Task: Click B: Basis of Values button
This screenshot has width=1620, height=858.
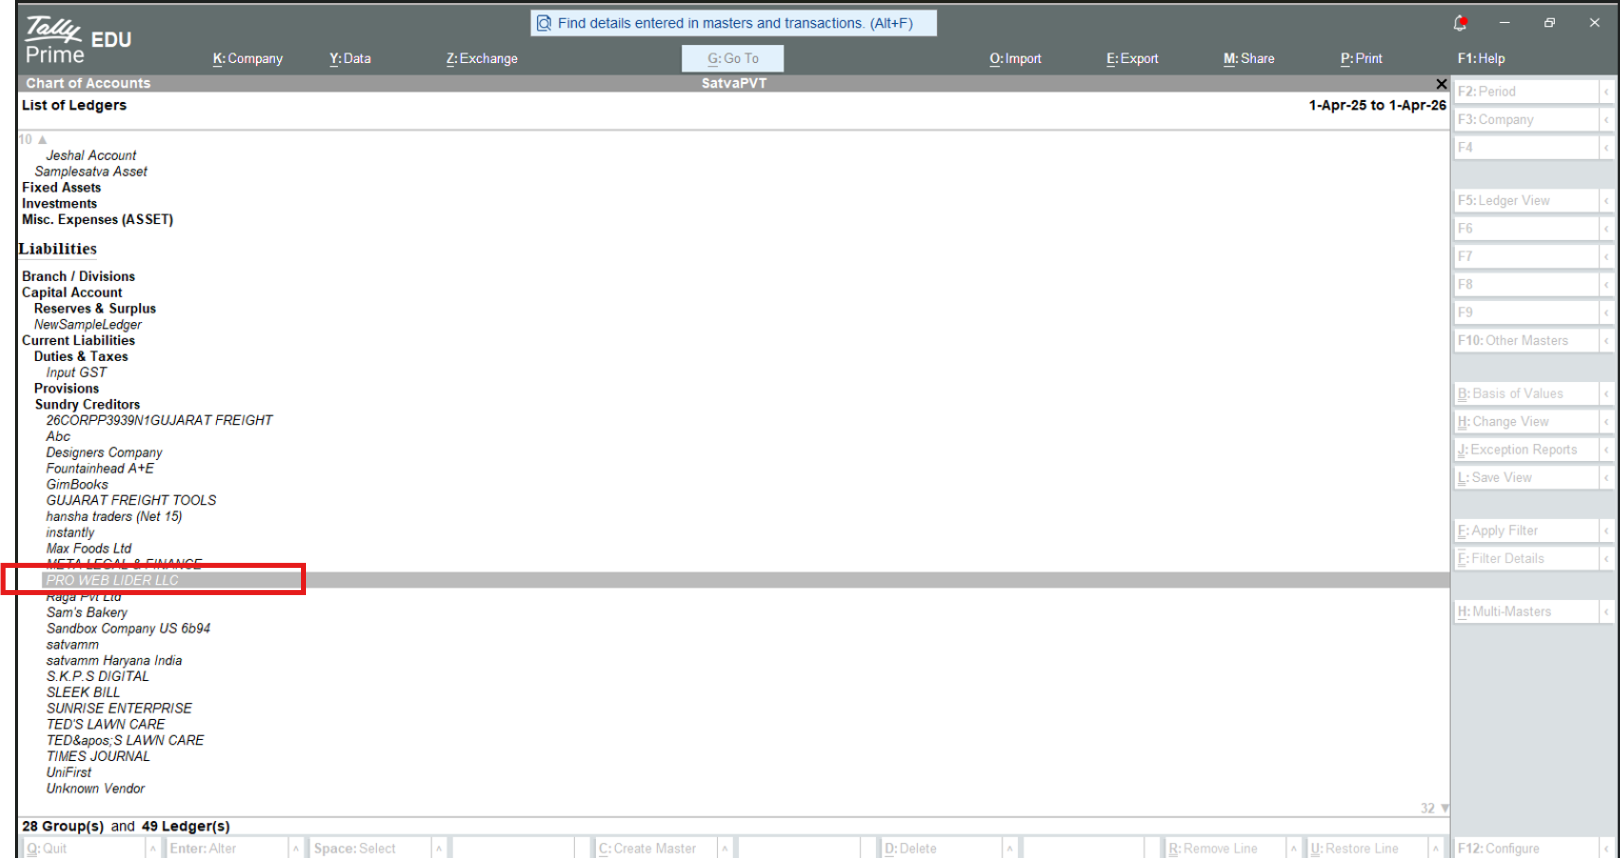Action: tap(1526, 394)
